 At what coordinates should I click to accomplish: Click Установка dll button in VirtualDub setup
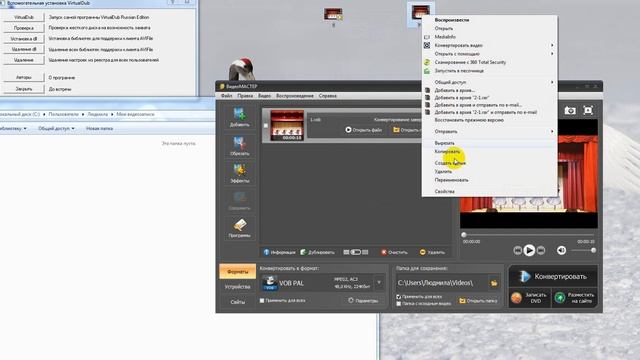pos(24,39)
